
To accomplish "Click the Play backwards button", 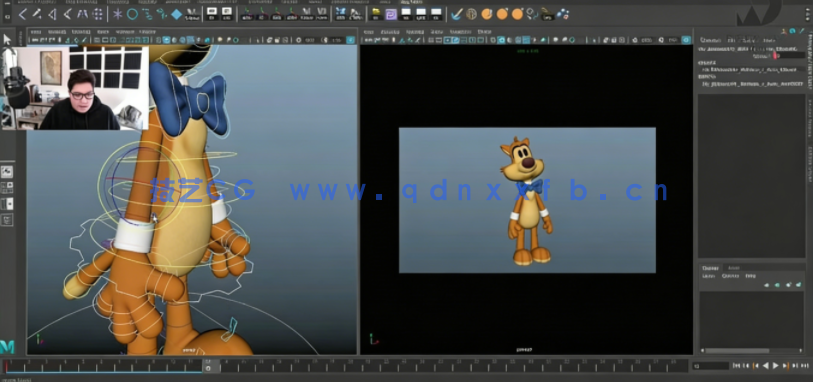I will coord(766,366).
